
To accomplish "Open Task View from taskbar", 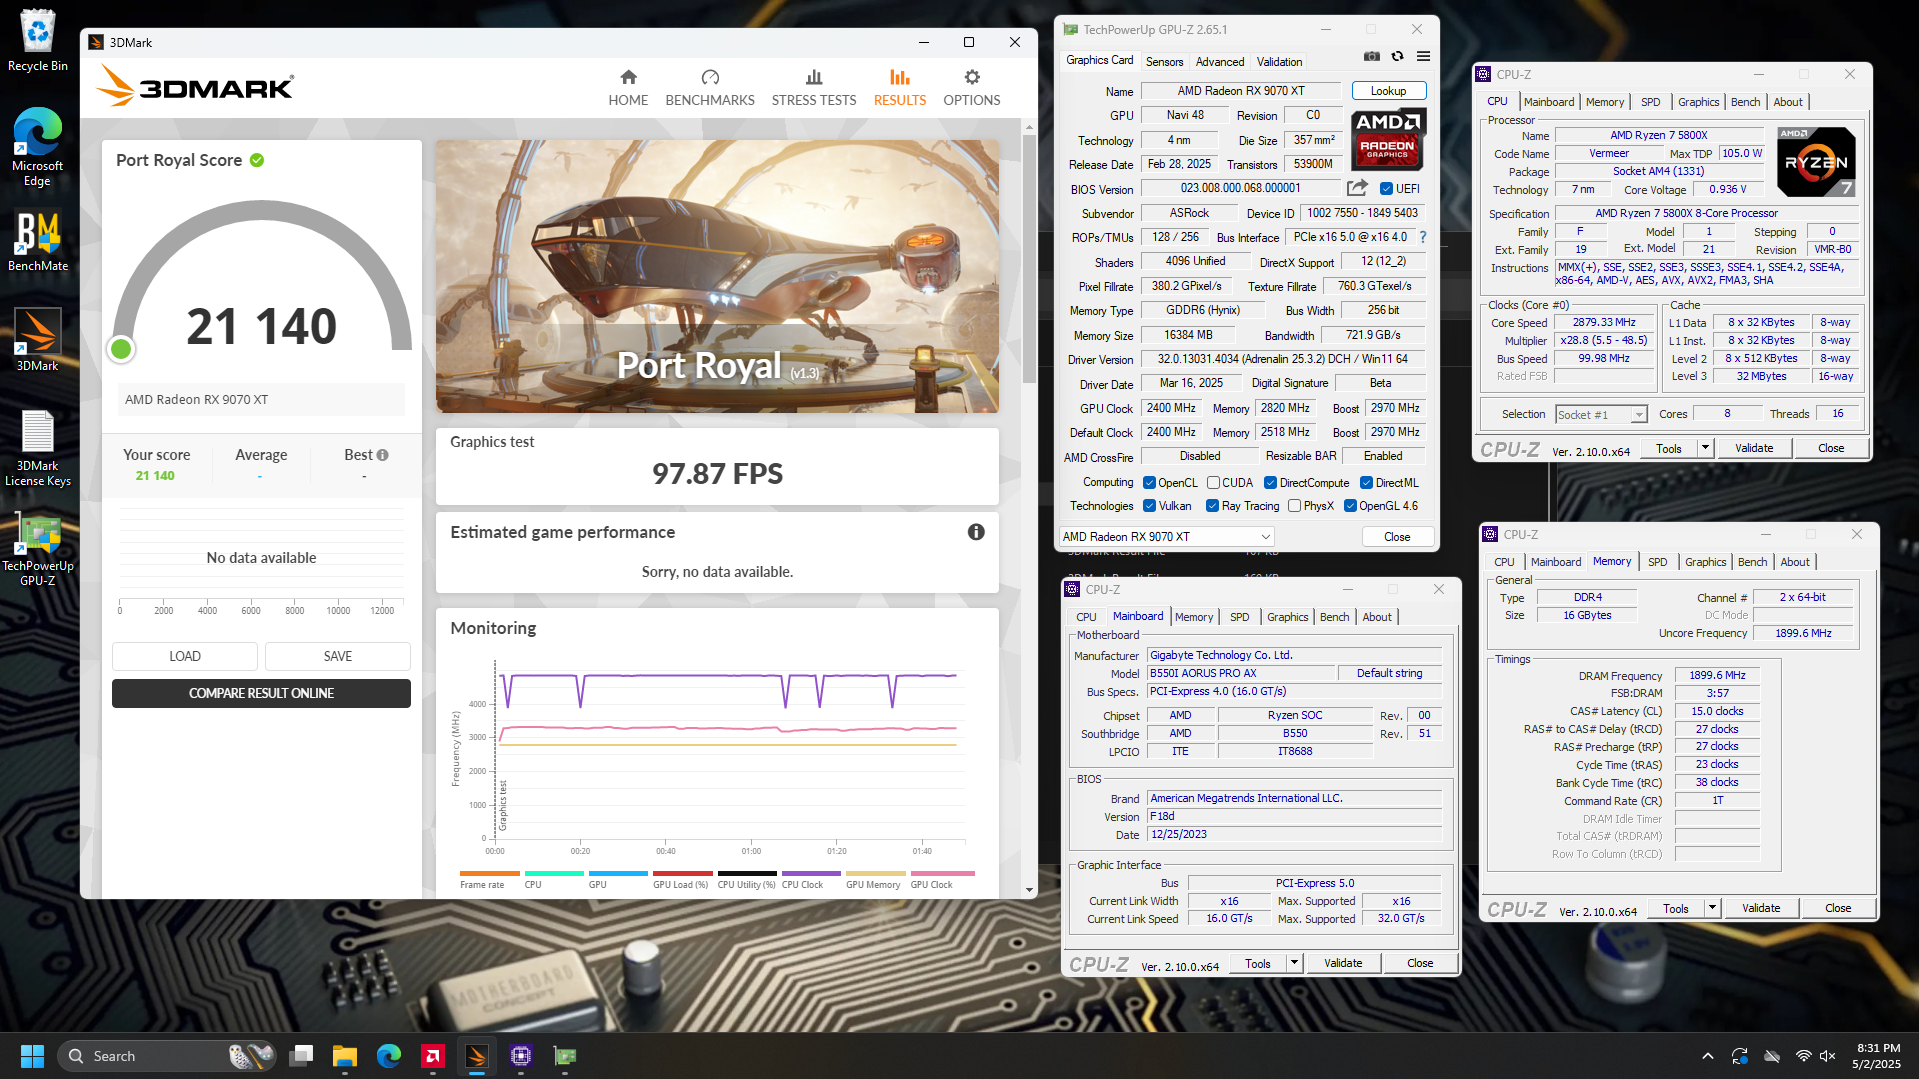I will coord(301,1056).
